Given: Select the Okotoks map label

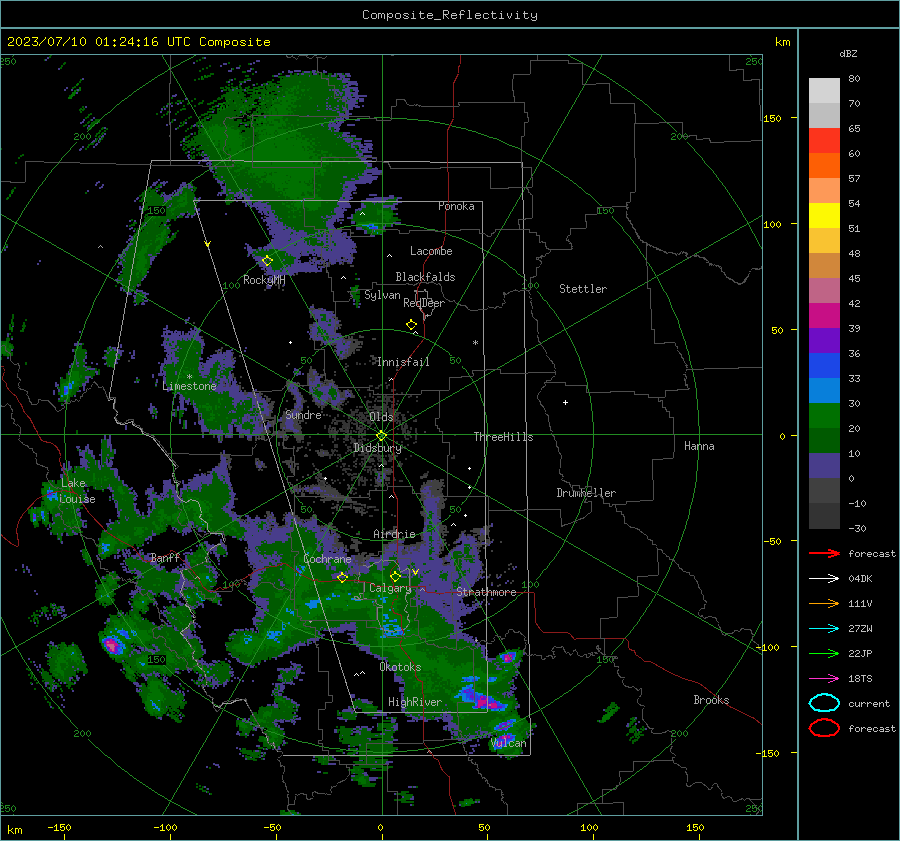Looking at the screenshot, I should [400, 667].
